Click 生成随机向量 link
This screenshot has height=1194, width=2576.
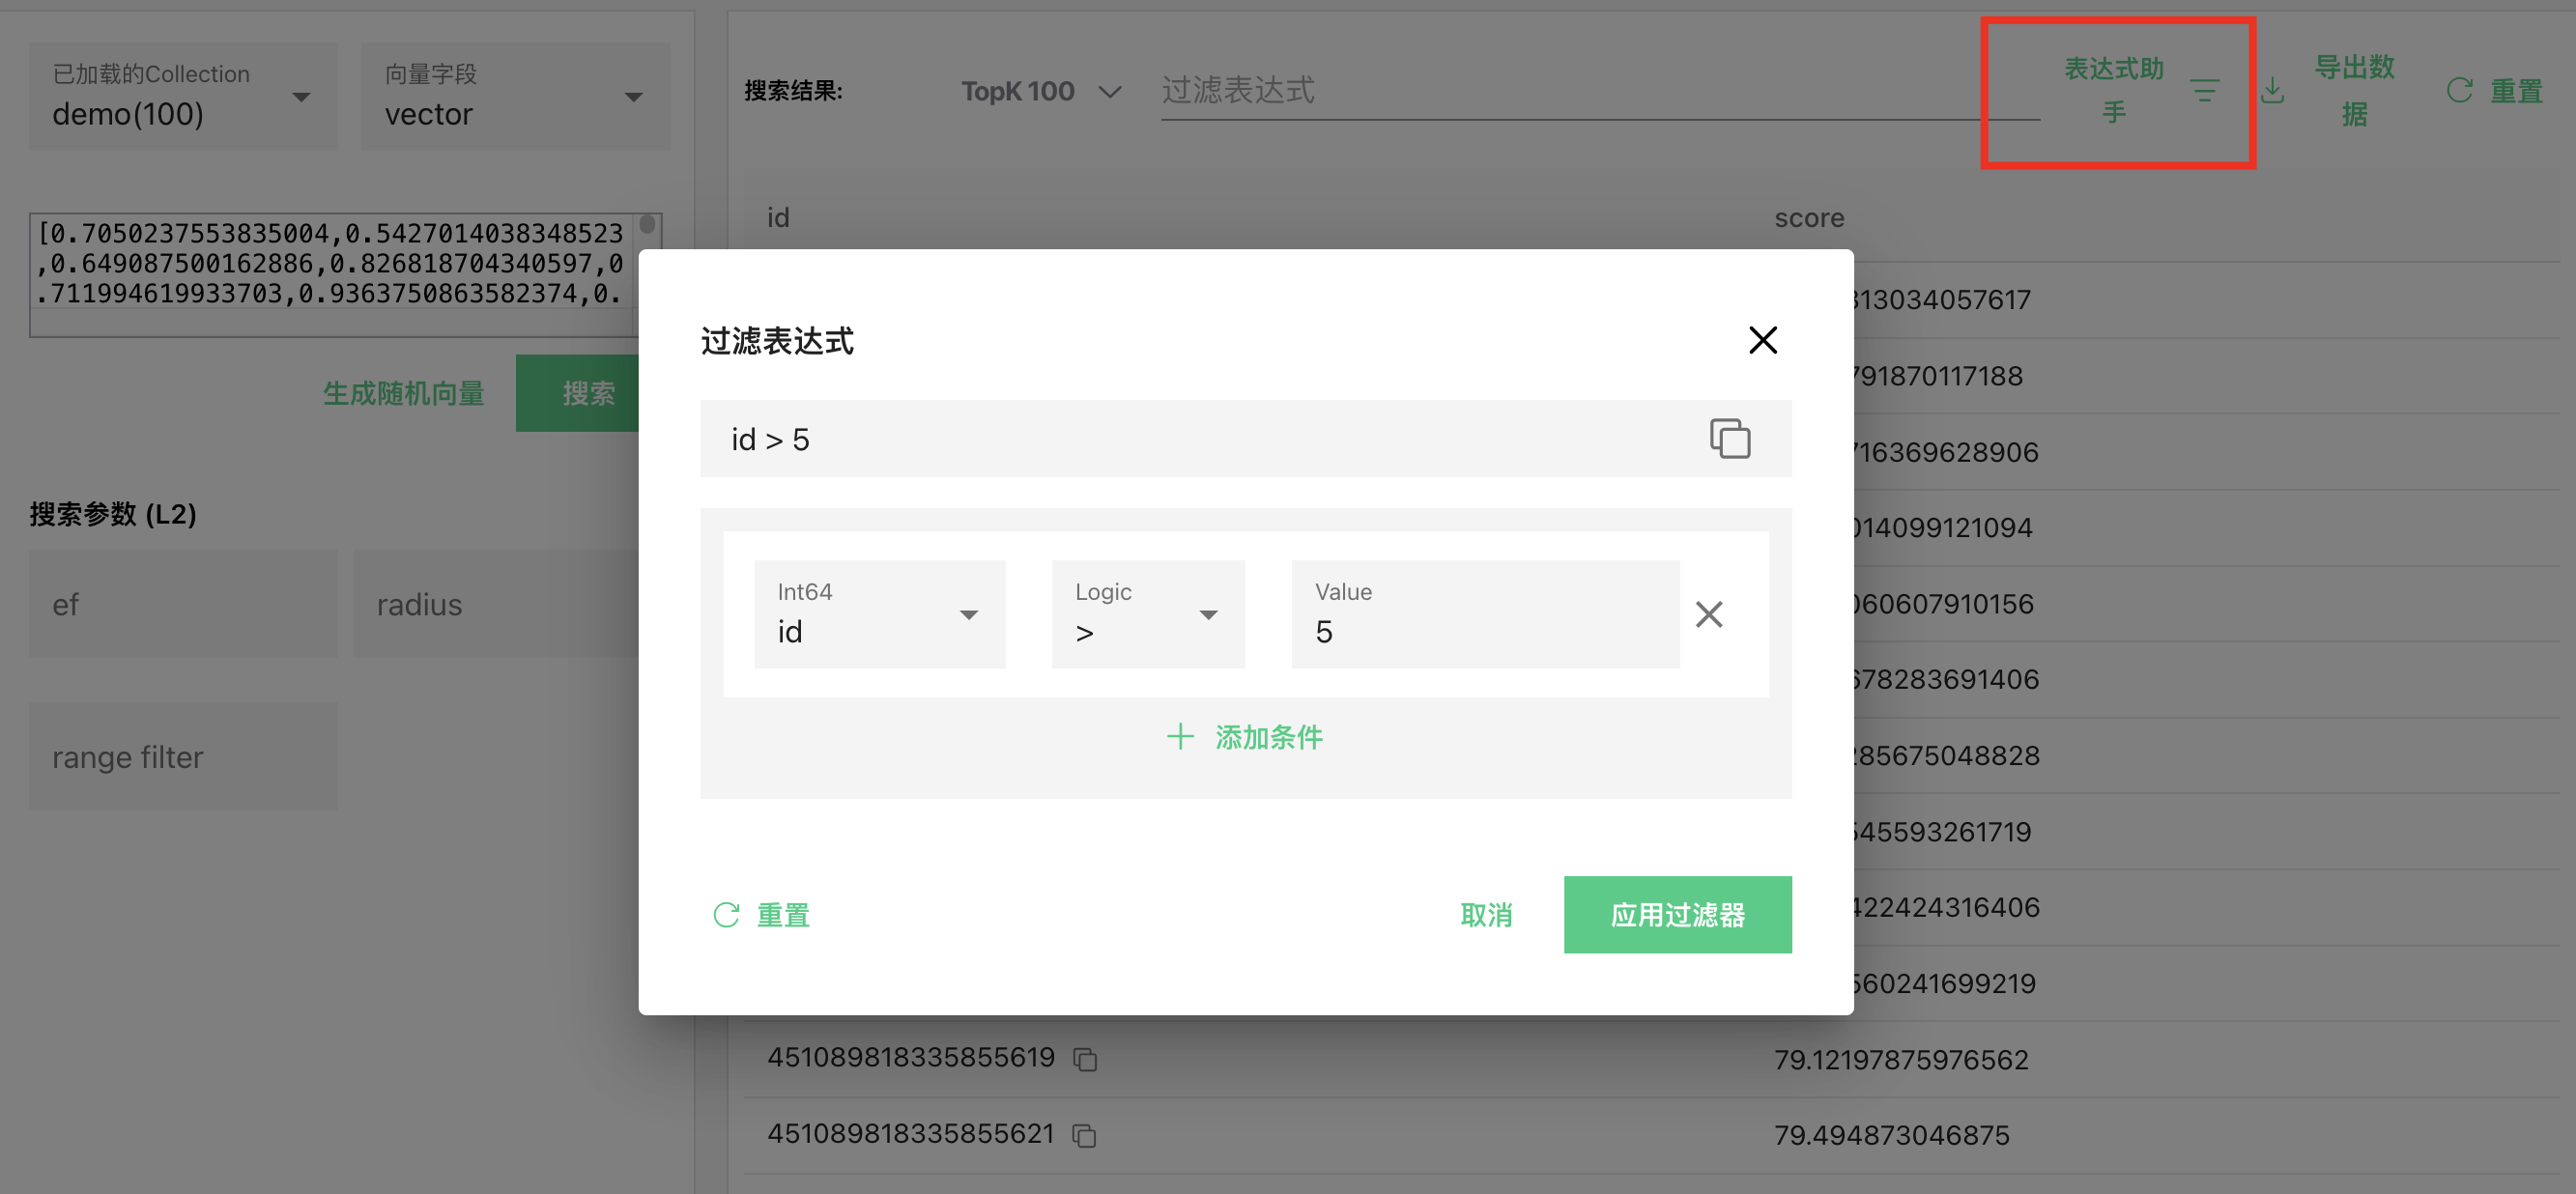403,393
